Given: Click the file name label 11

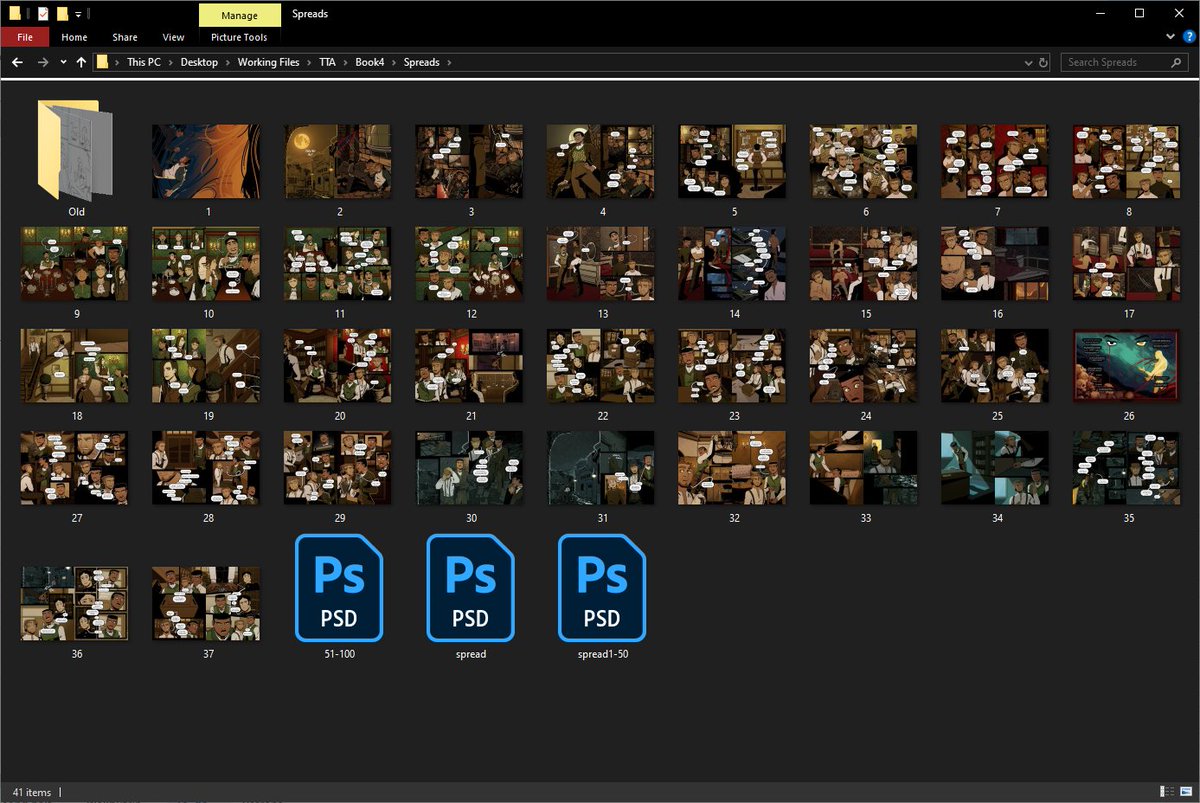Looking at the screenshot, I should 339,314.
